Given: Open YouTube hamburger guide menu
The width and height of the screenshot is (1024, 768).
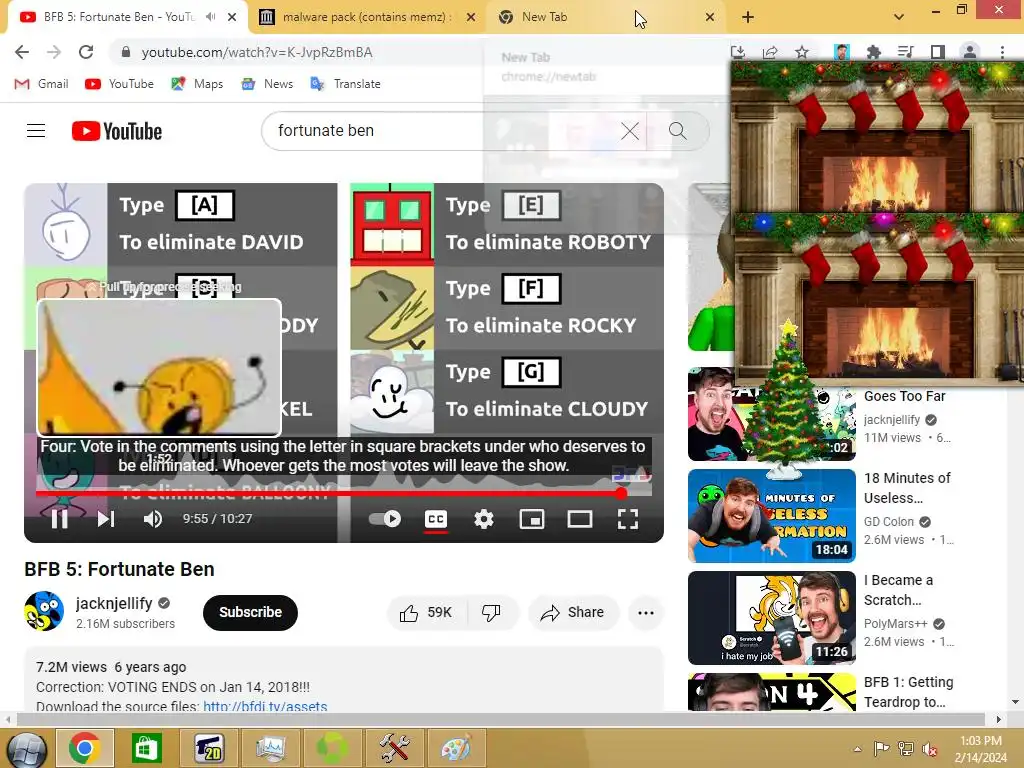Looking at the screenshot, I should click(36, 131).
